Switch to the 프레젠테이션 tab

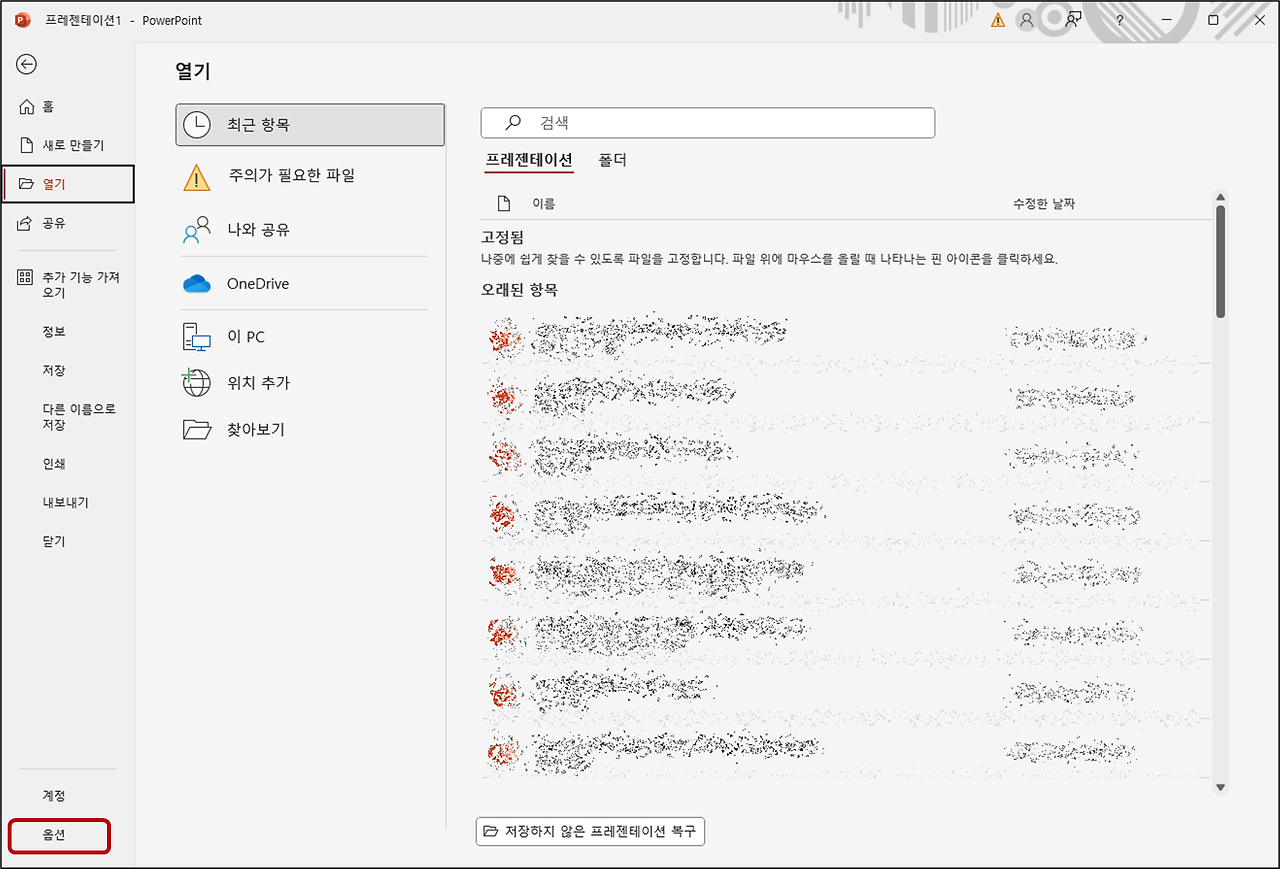[x=529, y=160]
